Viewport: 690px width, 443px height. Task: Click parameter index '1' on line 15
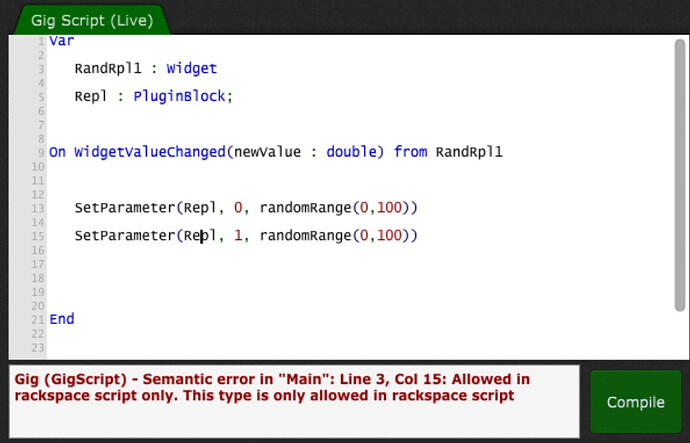(x=238, y=236)
